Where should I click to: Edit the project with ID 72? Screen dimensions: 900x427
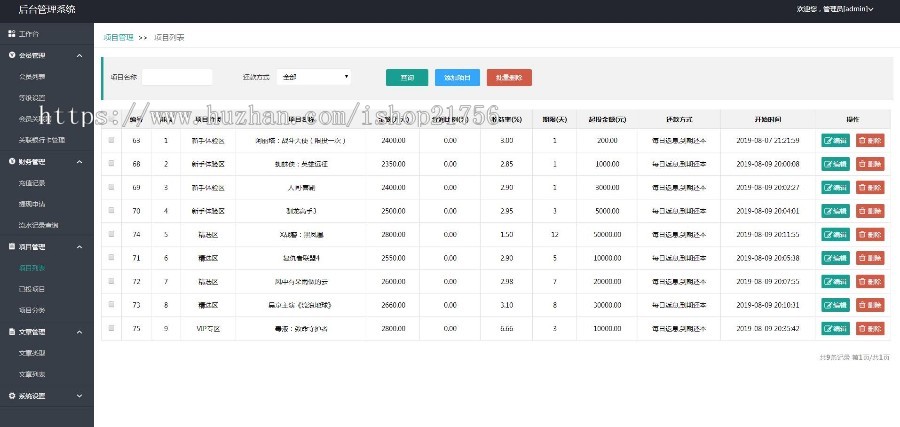click(x=836, y=281)
